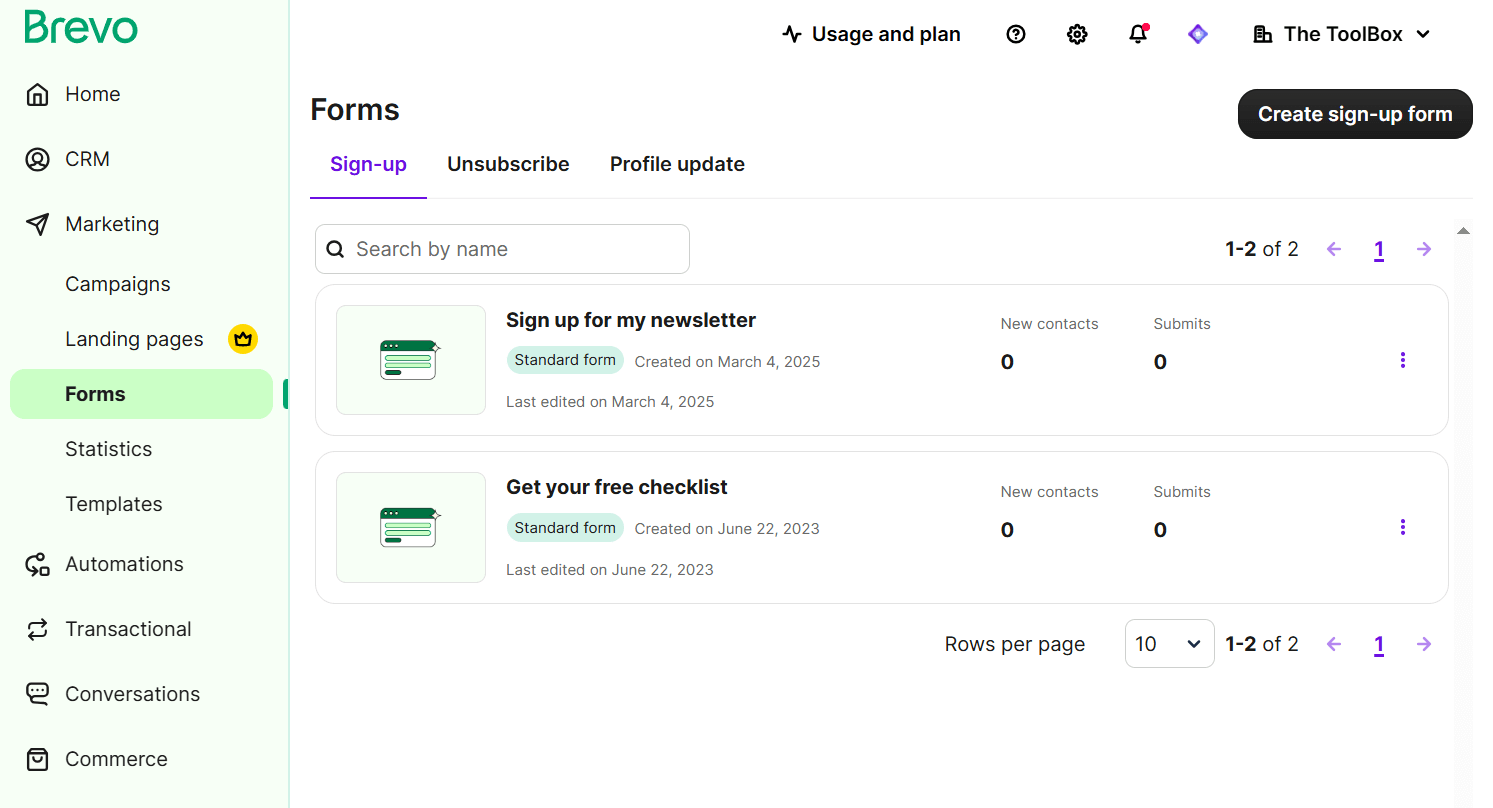Click the help question mark icon
Screen dimensions: 1493x808
pyautogui.click(x=1016, y=34)
